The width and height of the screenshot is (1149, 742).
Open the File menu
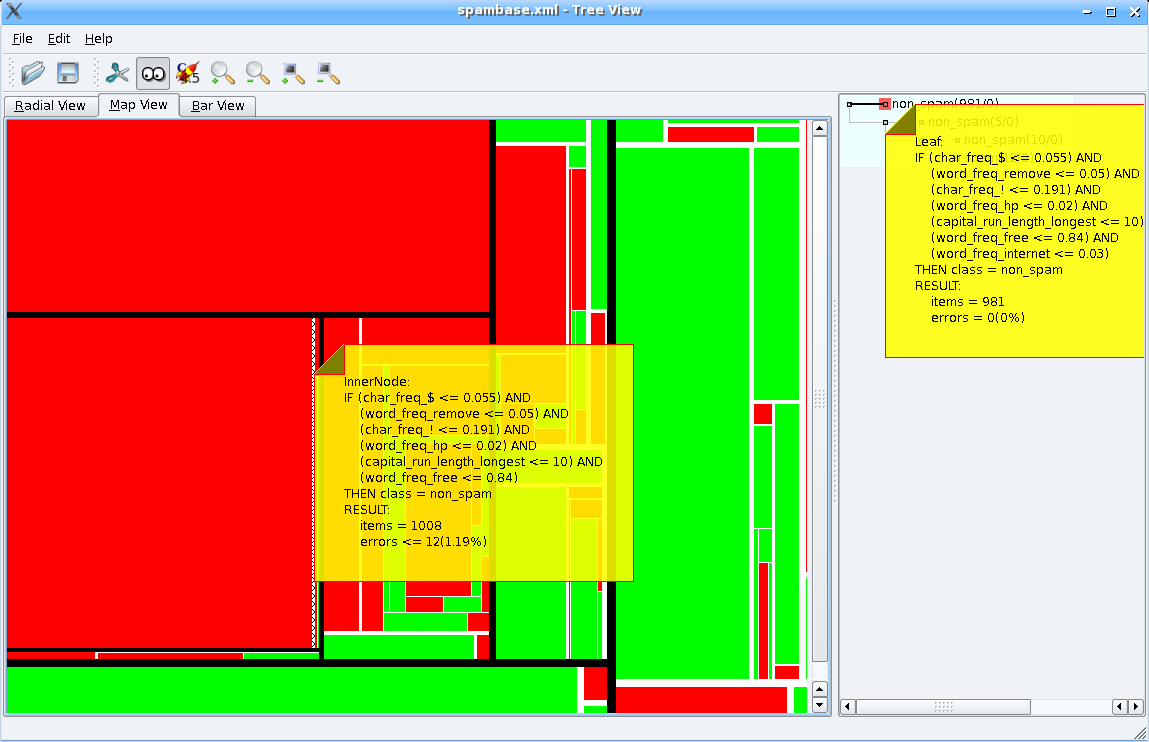click(23, 39)
